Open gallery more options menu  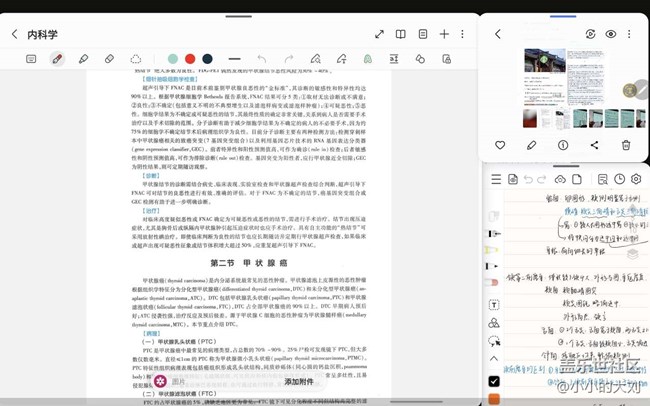pyautogui.click(x=629, y=34)
